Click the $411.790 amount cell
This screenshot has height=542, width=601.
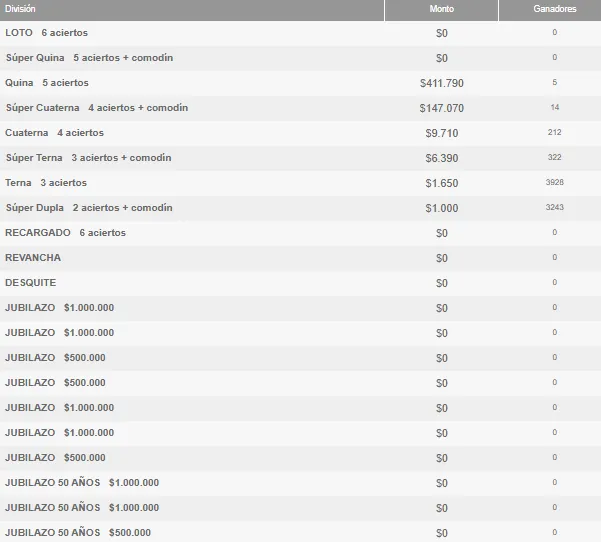point(442,83)
